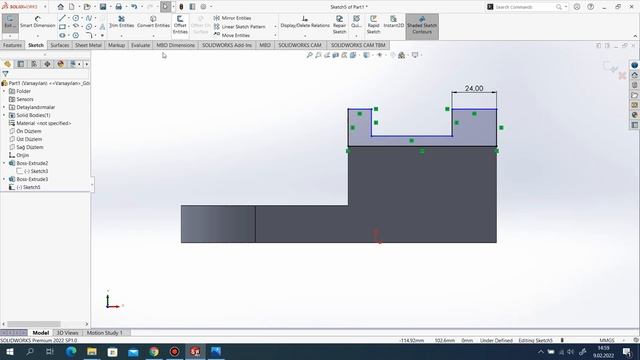Switch to the MBD Dimensions tab
Viewport: 640px width, 360px height.
click(176, 45)
